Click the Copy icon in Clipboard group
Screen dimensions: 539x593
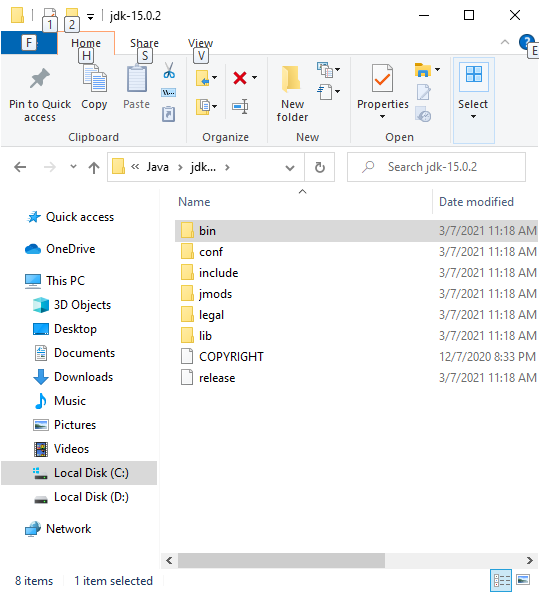pos(95,78)
